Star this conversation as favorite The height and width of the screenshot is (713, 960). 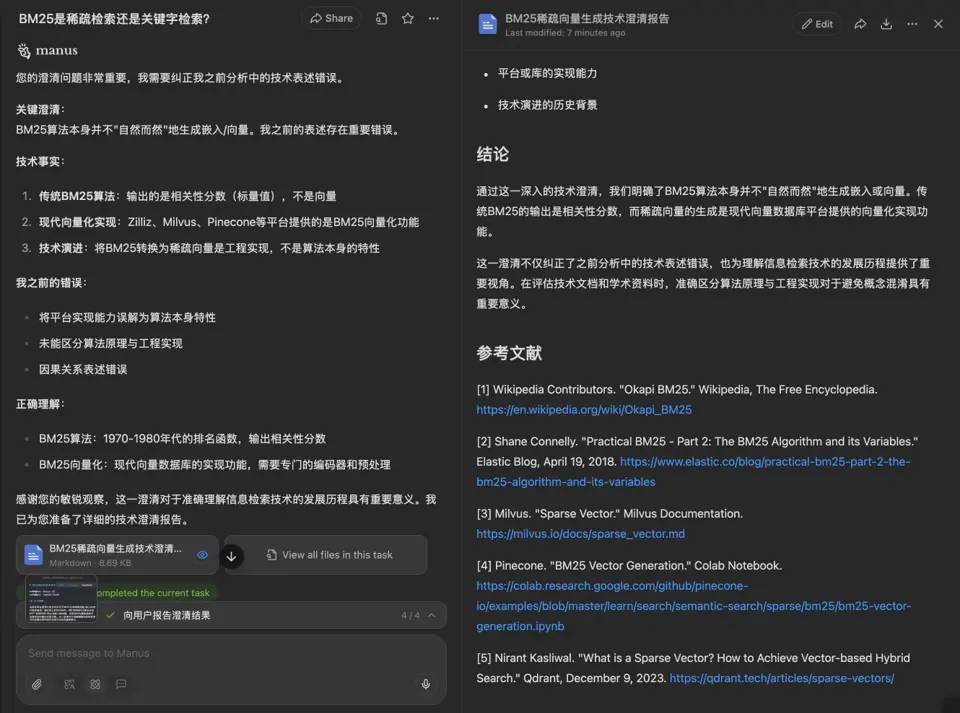coord(408,18)
